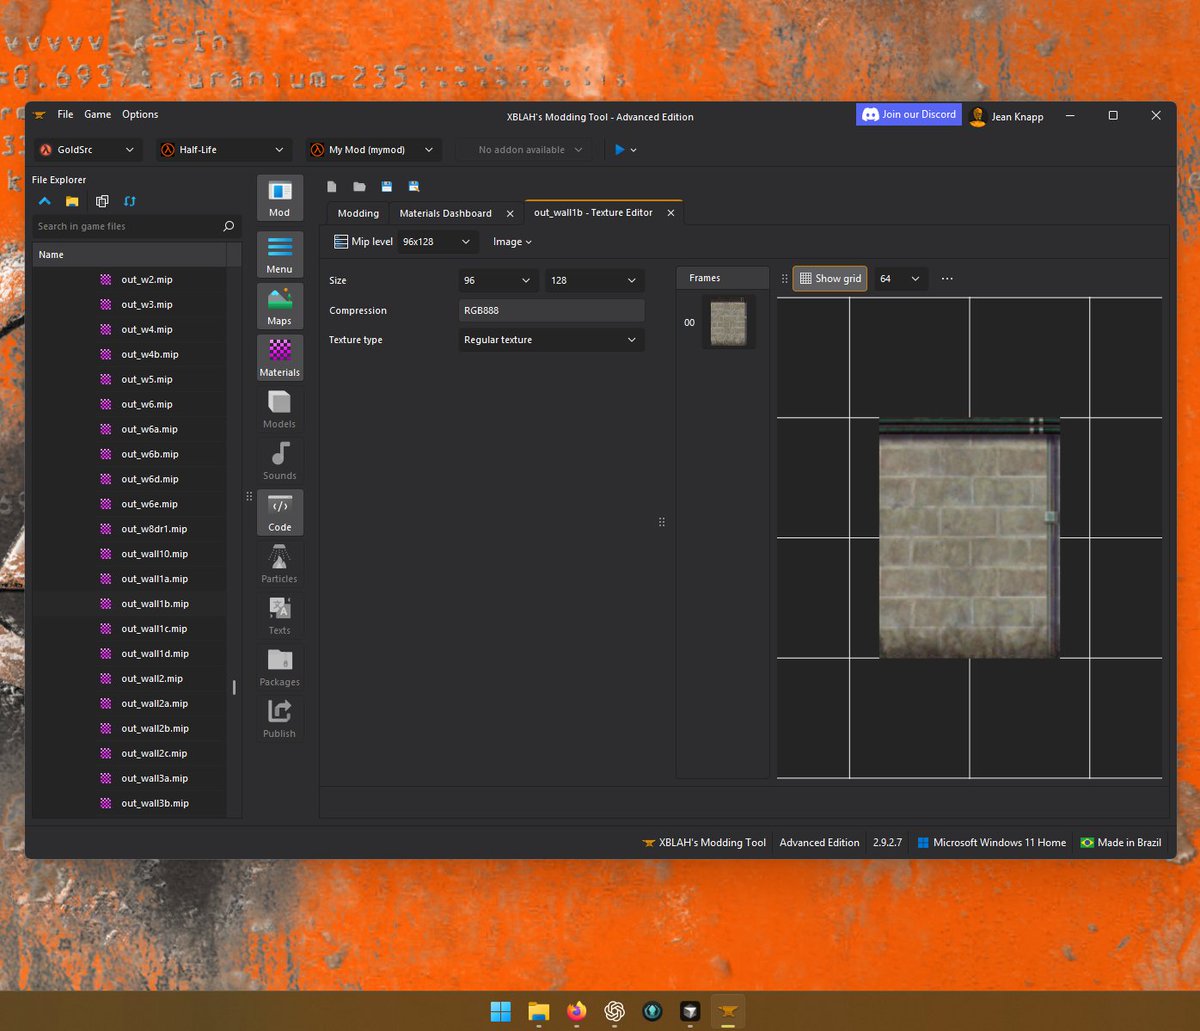The height and width of the screenshot is (1031, 1200).
Task: Expand the play button options arrow
Action: point(633,150)
